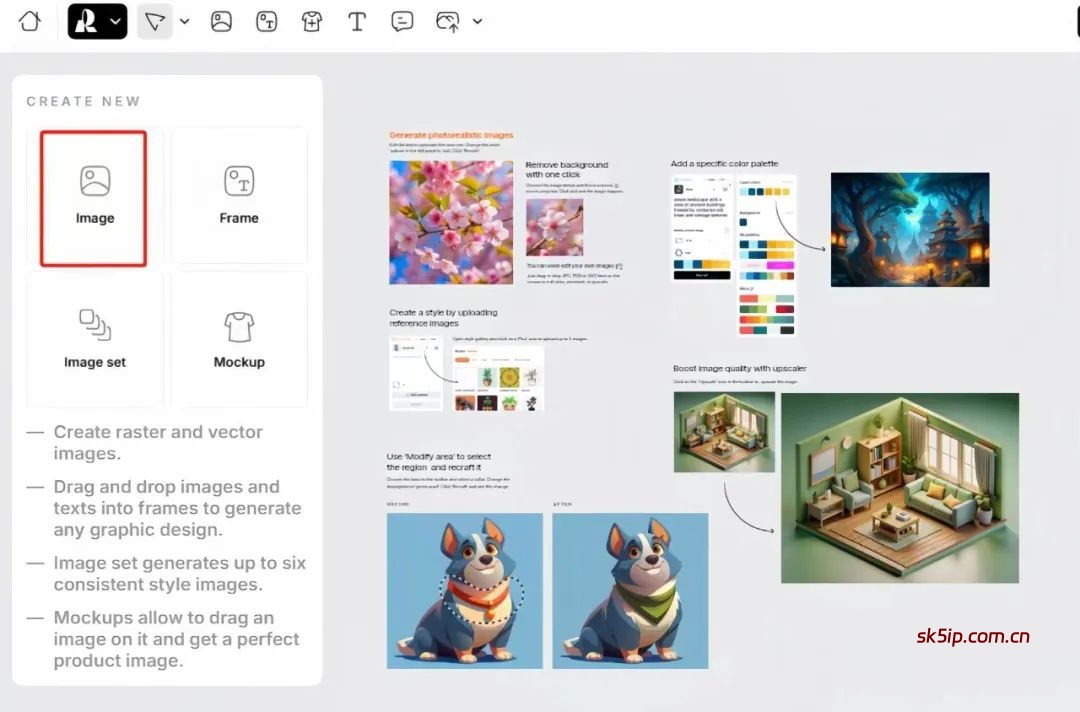The image size is (1080, 712).
Task: Select the dog with green bandana image
Action: [x=630, y=590]
